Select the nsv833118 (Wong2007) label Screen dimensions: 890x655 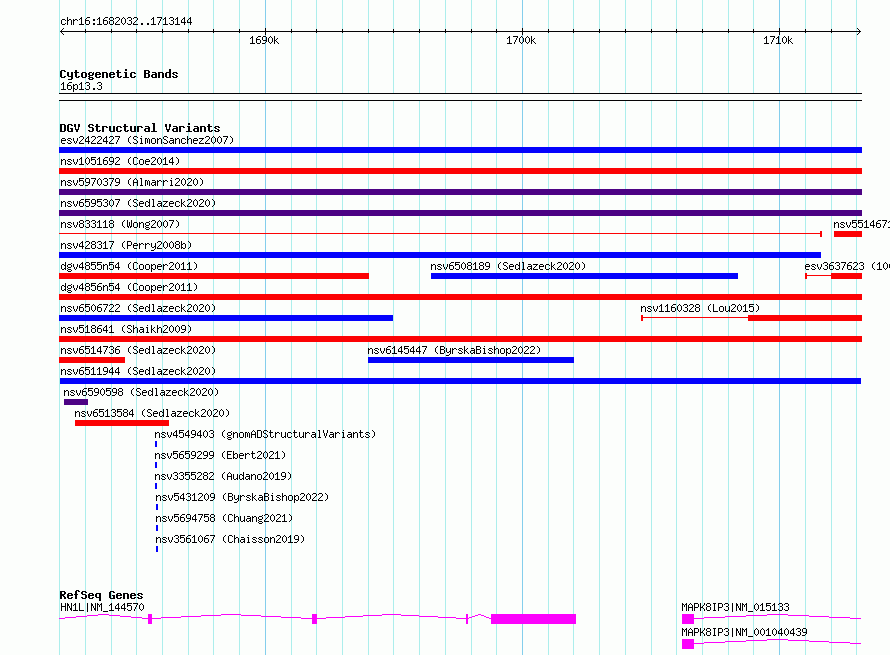120,224
